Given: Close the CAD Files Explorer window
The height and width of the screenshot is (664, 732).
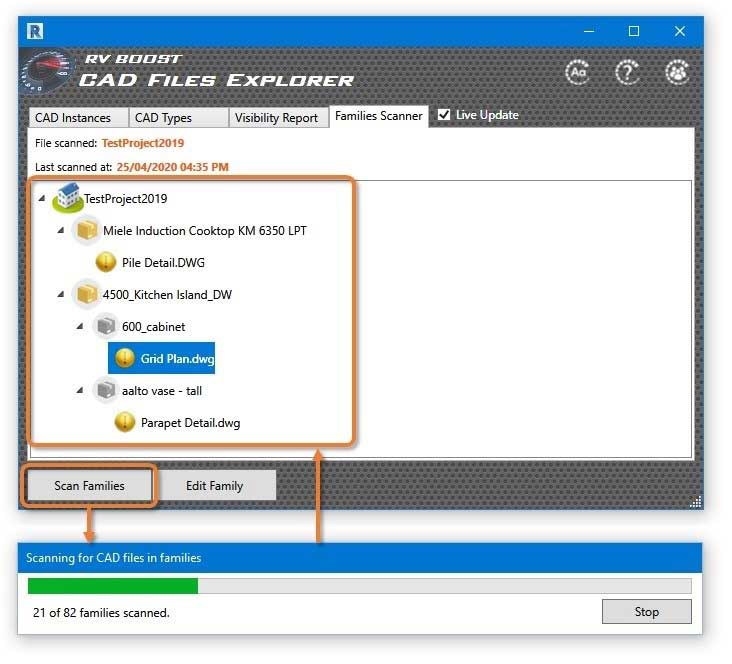Looking at the screenshot, I should click(680, 31).
